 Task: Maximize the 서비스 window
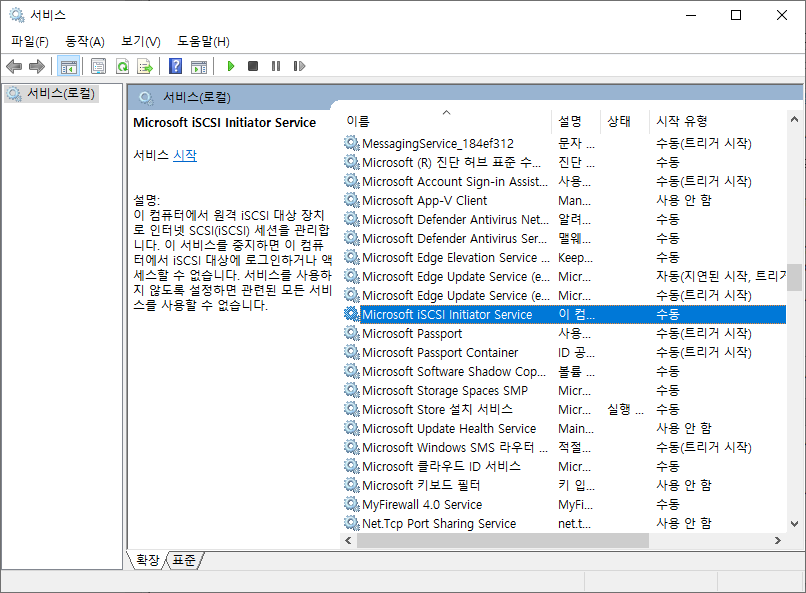click(736, 15)
